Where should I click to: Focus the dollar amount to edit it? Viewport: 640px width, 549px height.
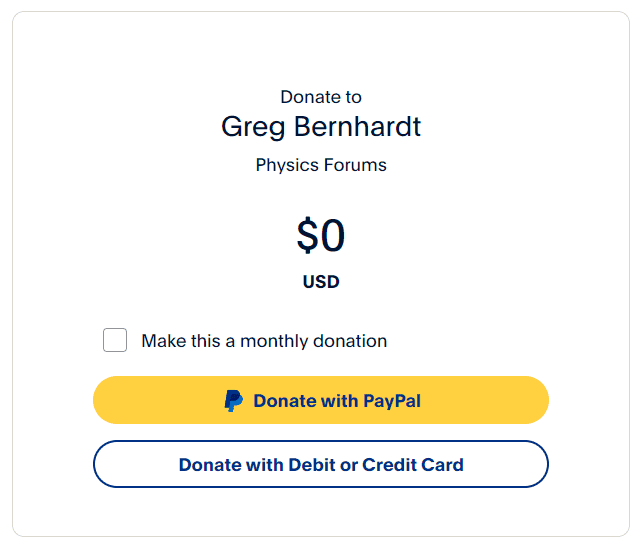coord(321,235)
